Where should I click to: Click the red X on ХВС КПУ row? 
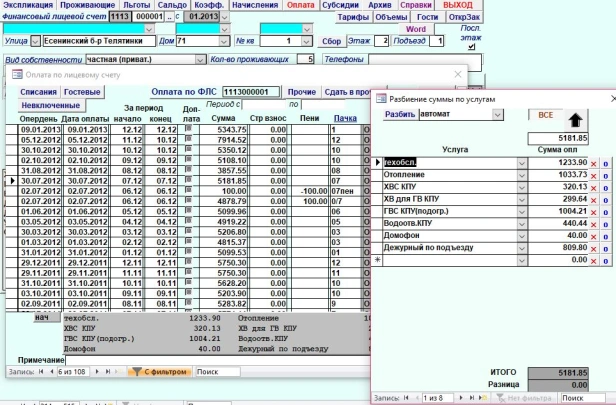pos(593,188)
